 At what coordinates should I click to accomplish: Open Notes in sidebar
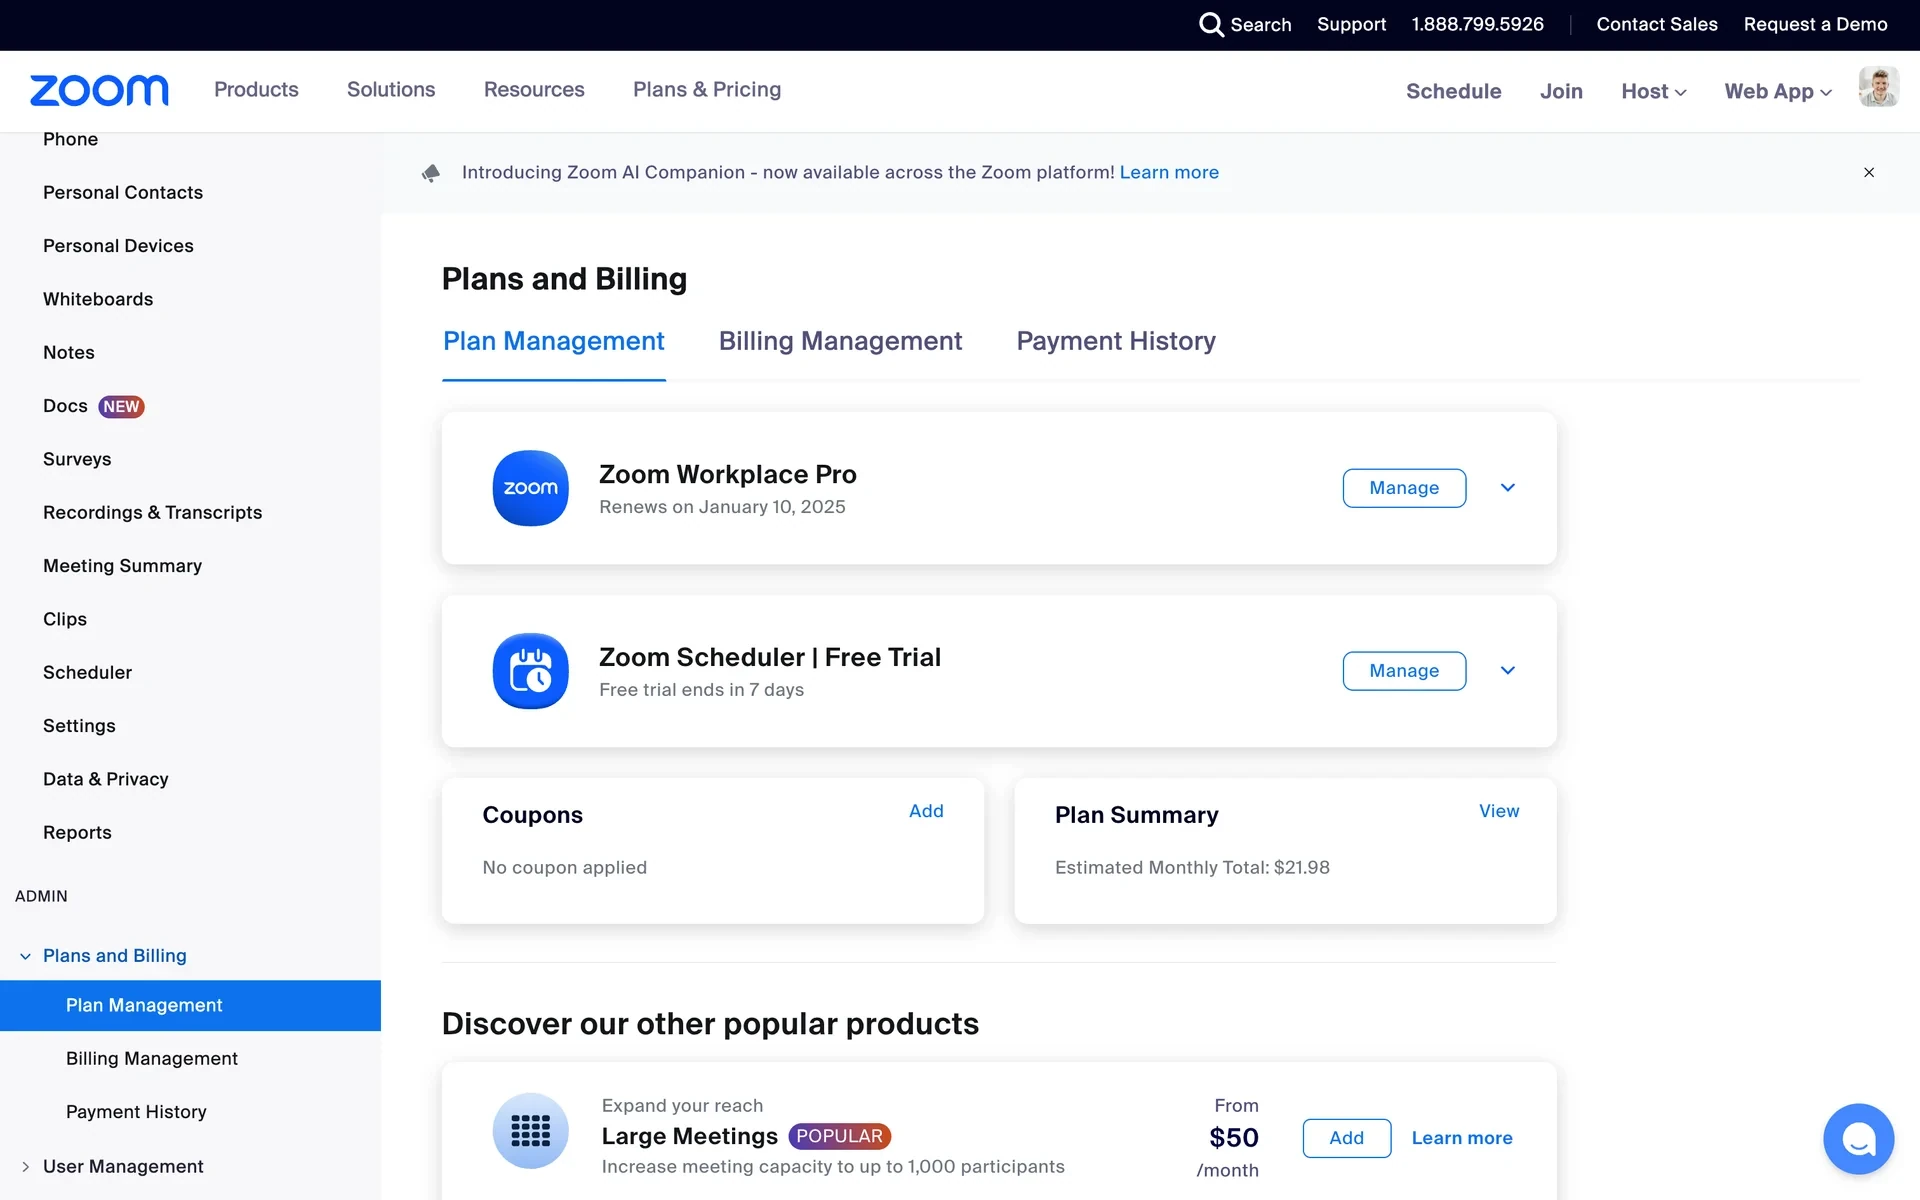click(x=69, y=352)
